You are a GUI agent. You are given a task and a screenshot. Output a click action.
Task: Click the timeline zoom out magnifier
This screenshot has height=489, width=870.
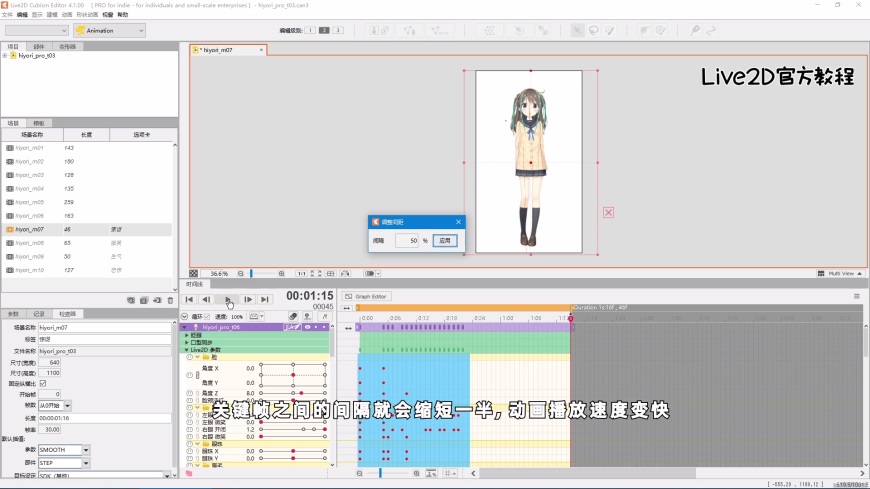[360, 473]
